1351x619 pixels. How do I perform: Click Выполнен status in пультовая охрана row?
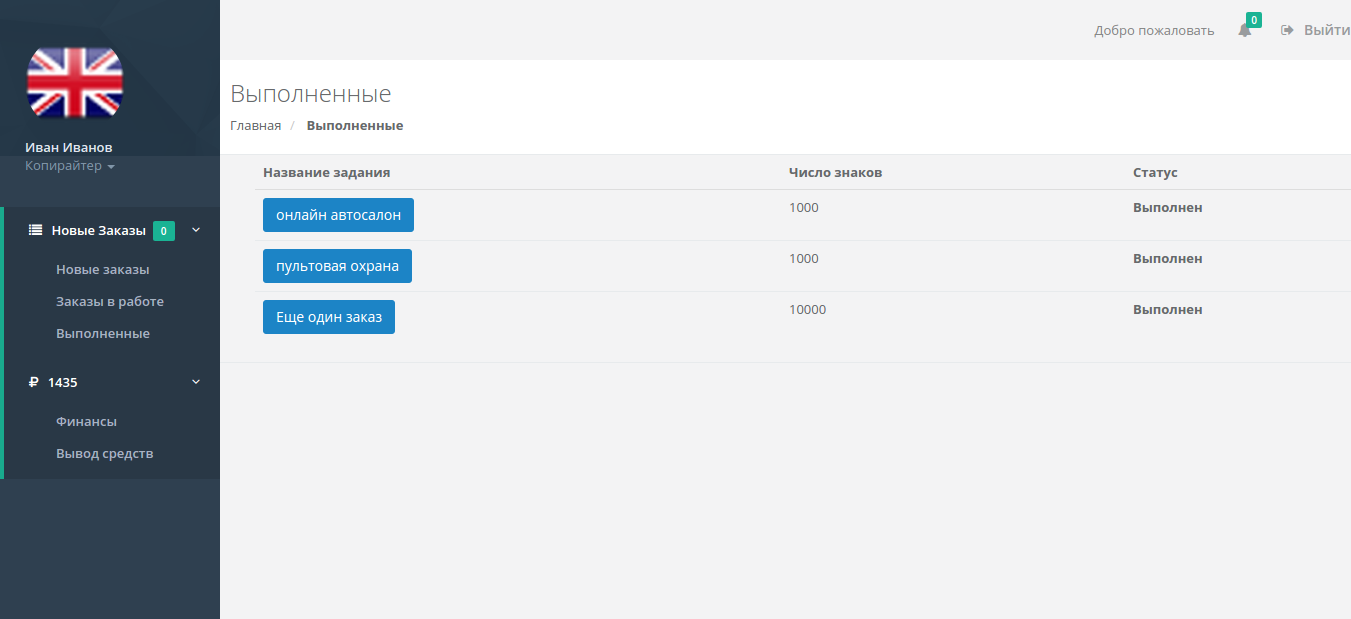coord(1167,258)
